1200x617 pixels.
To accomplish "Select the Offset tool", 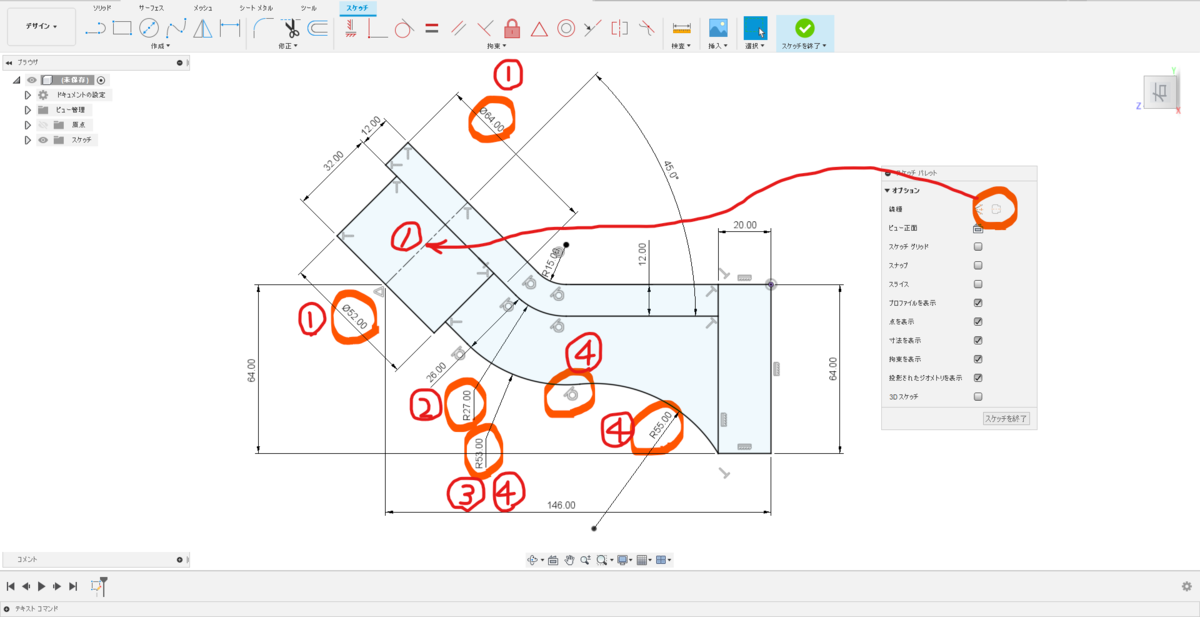I will click(x=318, y=28).
